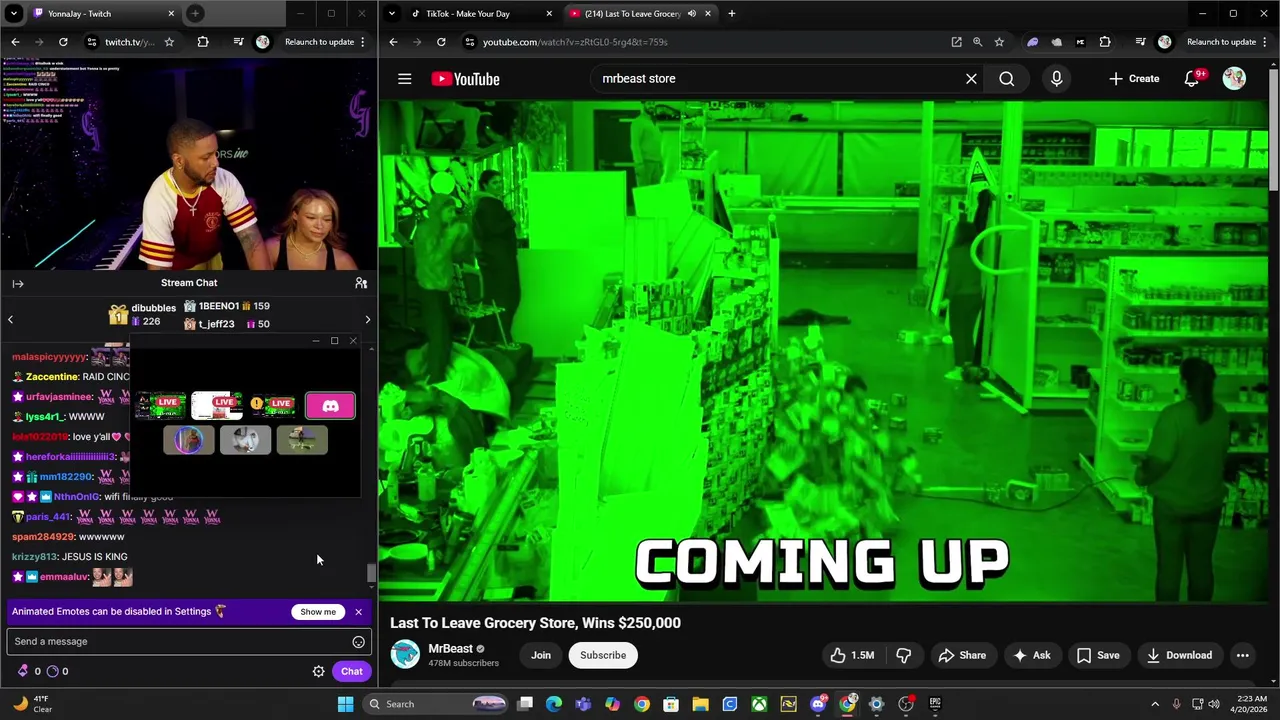Subscribe to the MrBeast channel

(603, 655)
